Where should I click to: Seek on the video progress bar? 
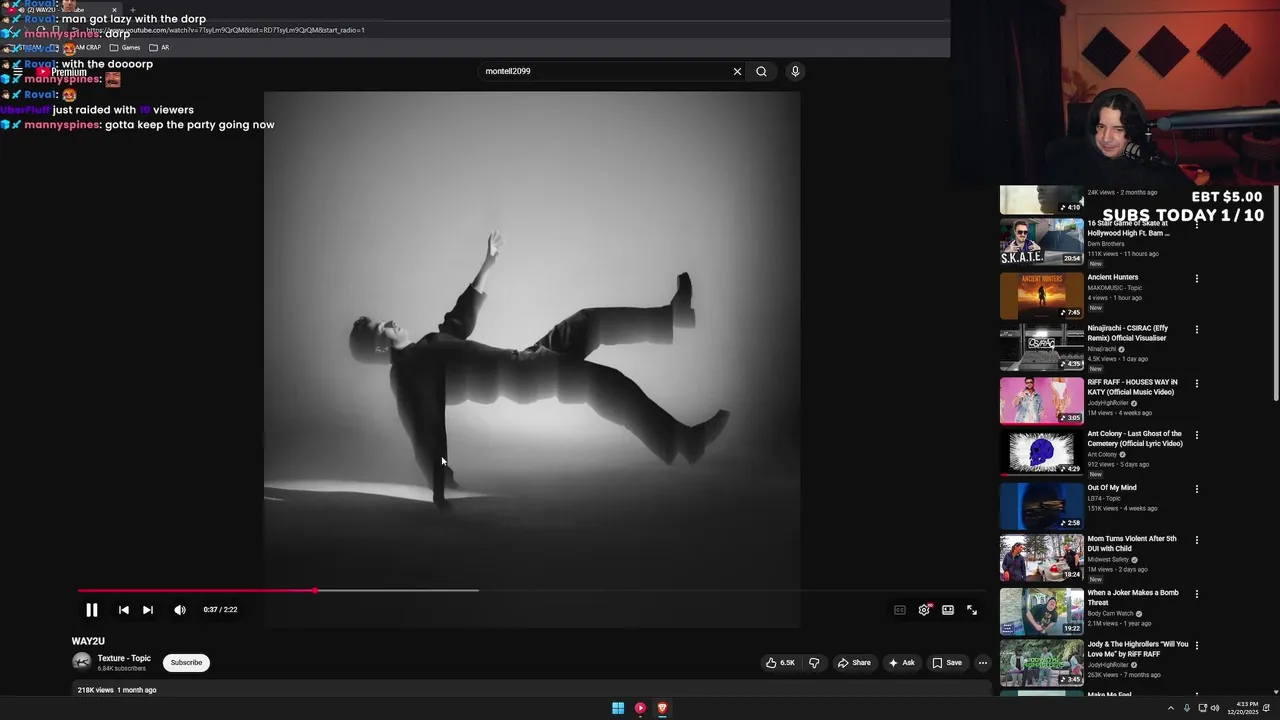(531, 590)
